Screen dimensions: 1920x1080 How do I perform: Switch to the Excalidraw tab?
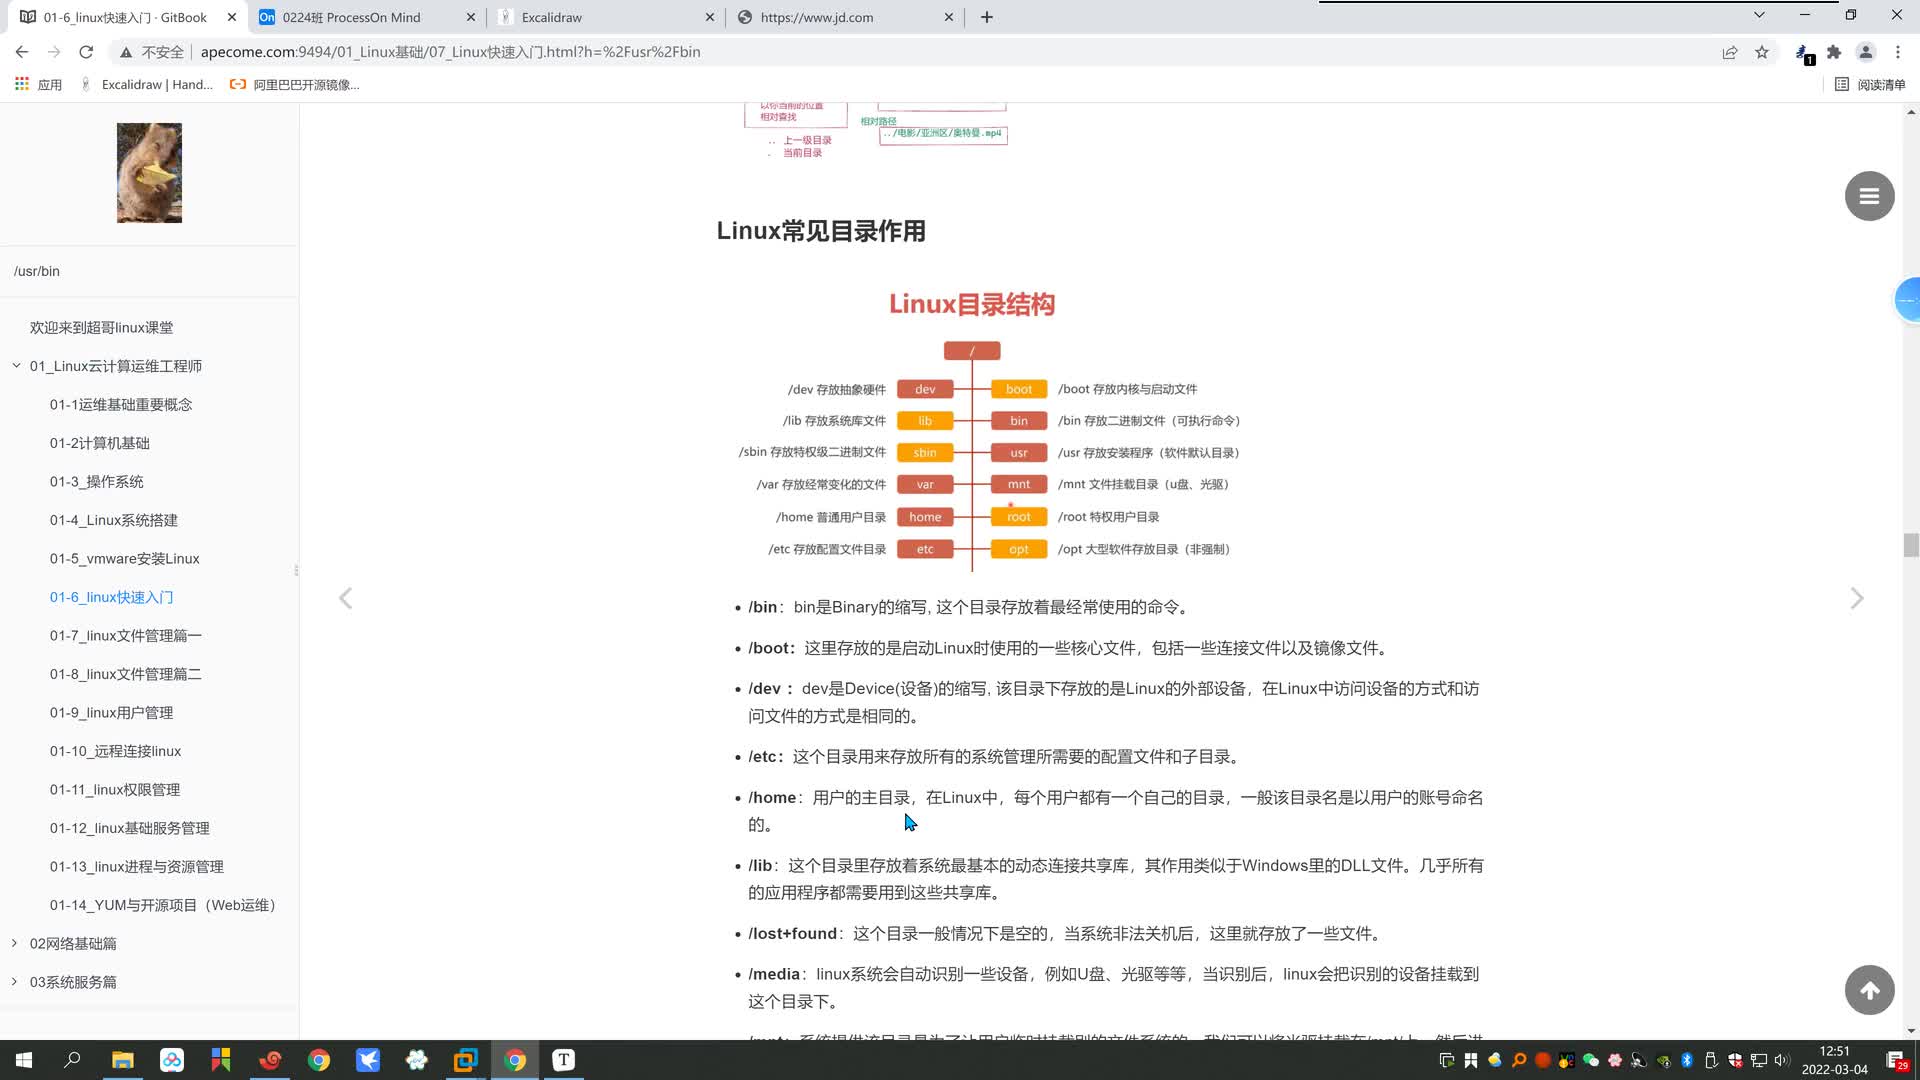coord(606,17)
